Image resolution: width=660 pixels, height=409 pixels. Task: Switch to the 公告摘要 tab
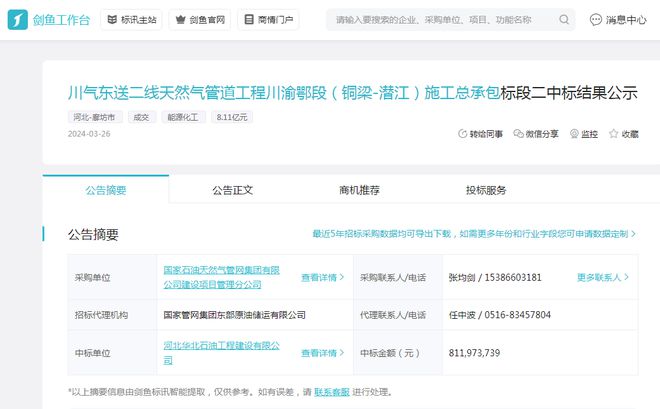click(106, 190)
